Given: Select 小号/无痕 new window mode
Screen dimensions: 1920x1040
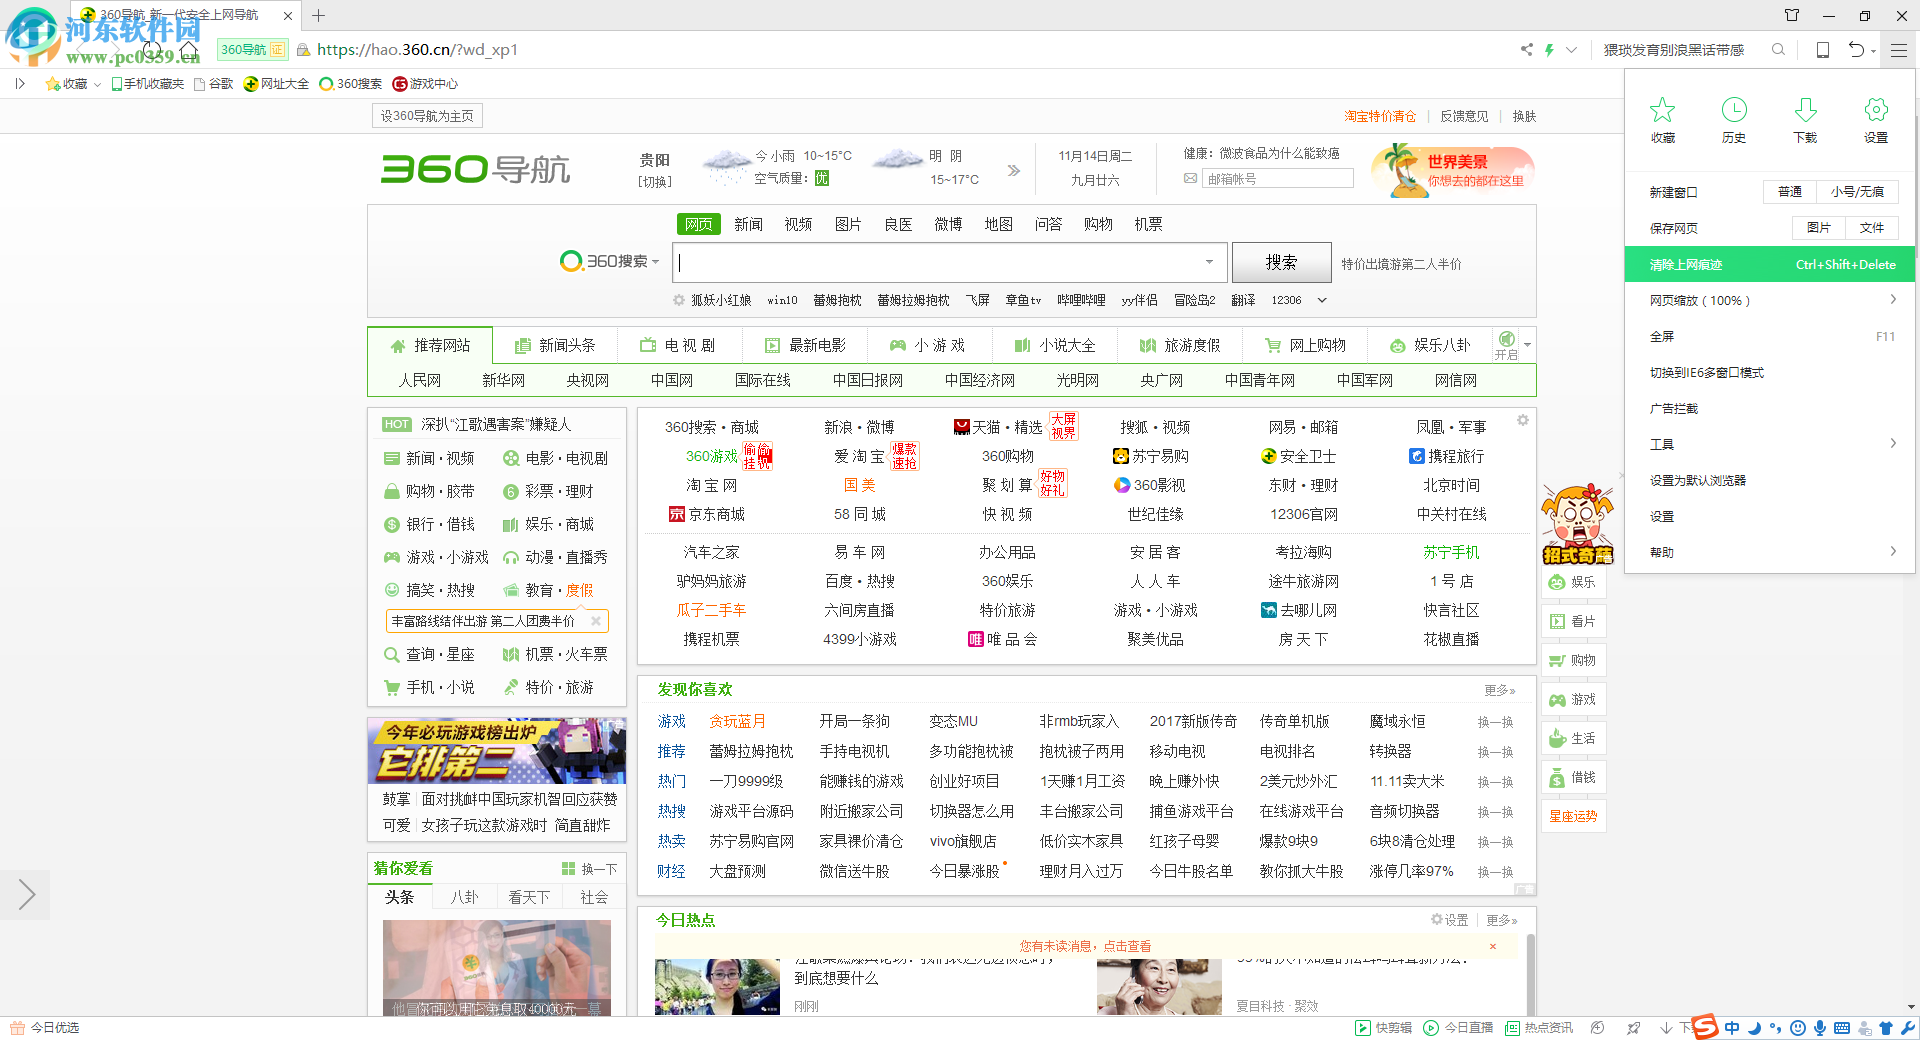Looking at the screenshot, I should tap(1858, 192).
